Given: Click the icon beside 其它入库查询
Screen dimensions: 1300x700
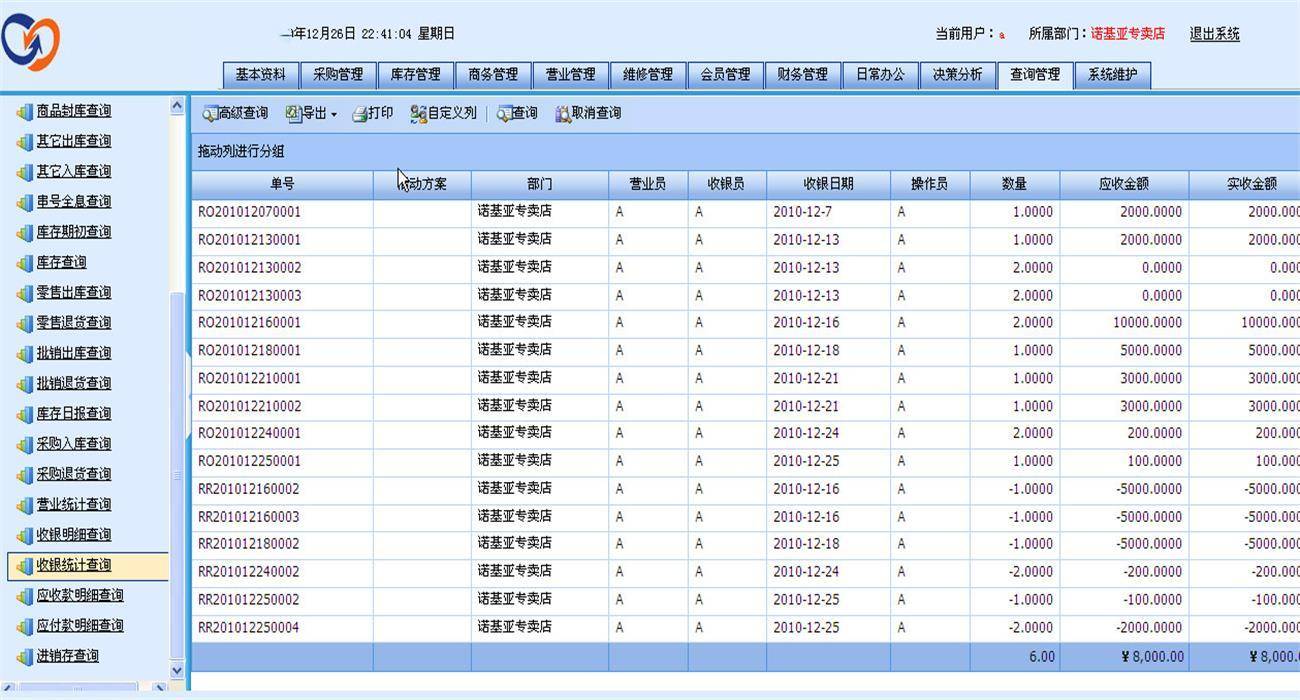Looking at the screenshot, I should click(x=24, y=172).
